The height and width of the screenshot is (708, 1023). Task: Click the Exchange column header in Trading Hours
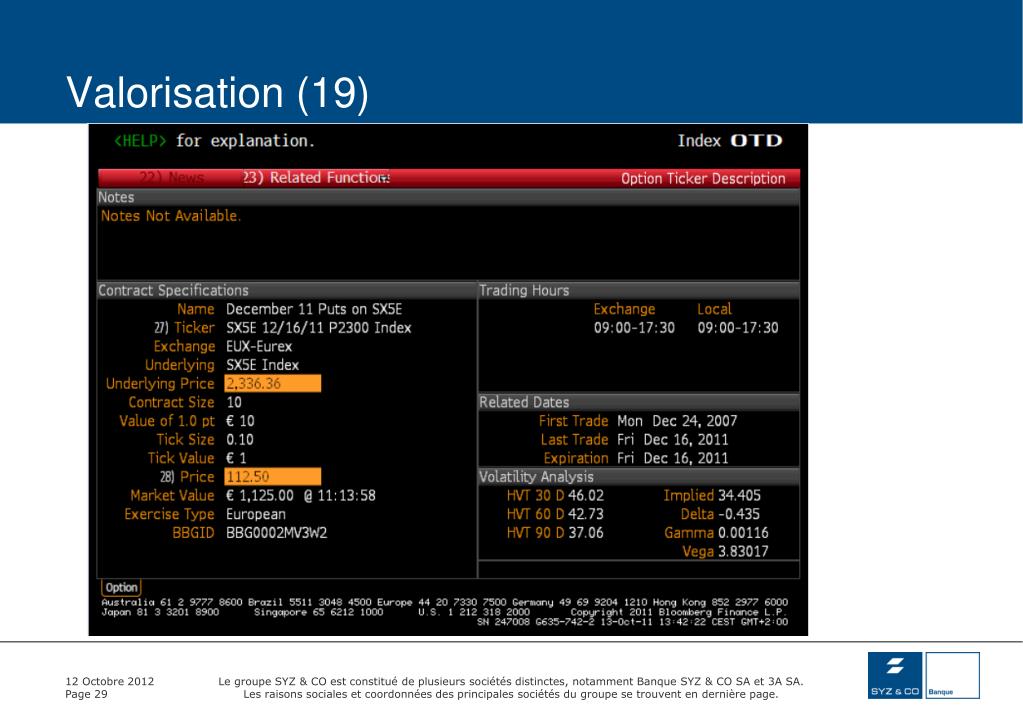click(624, 309)
